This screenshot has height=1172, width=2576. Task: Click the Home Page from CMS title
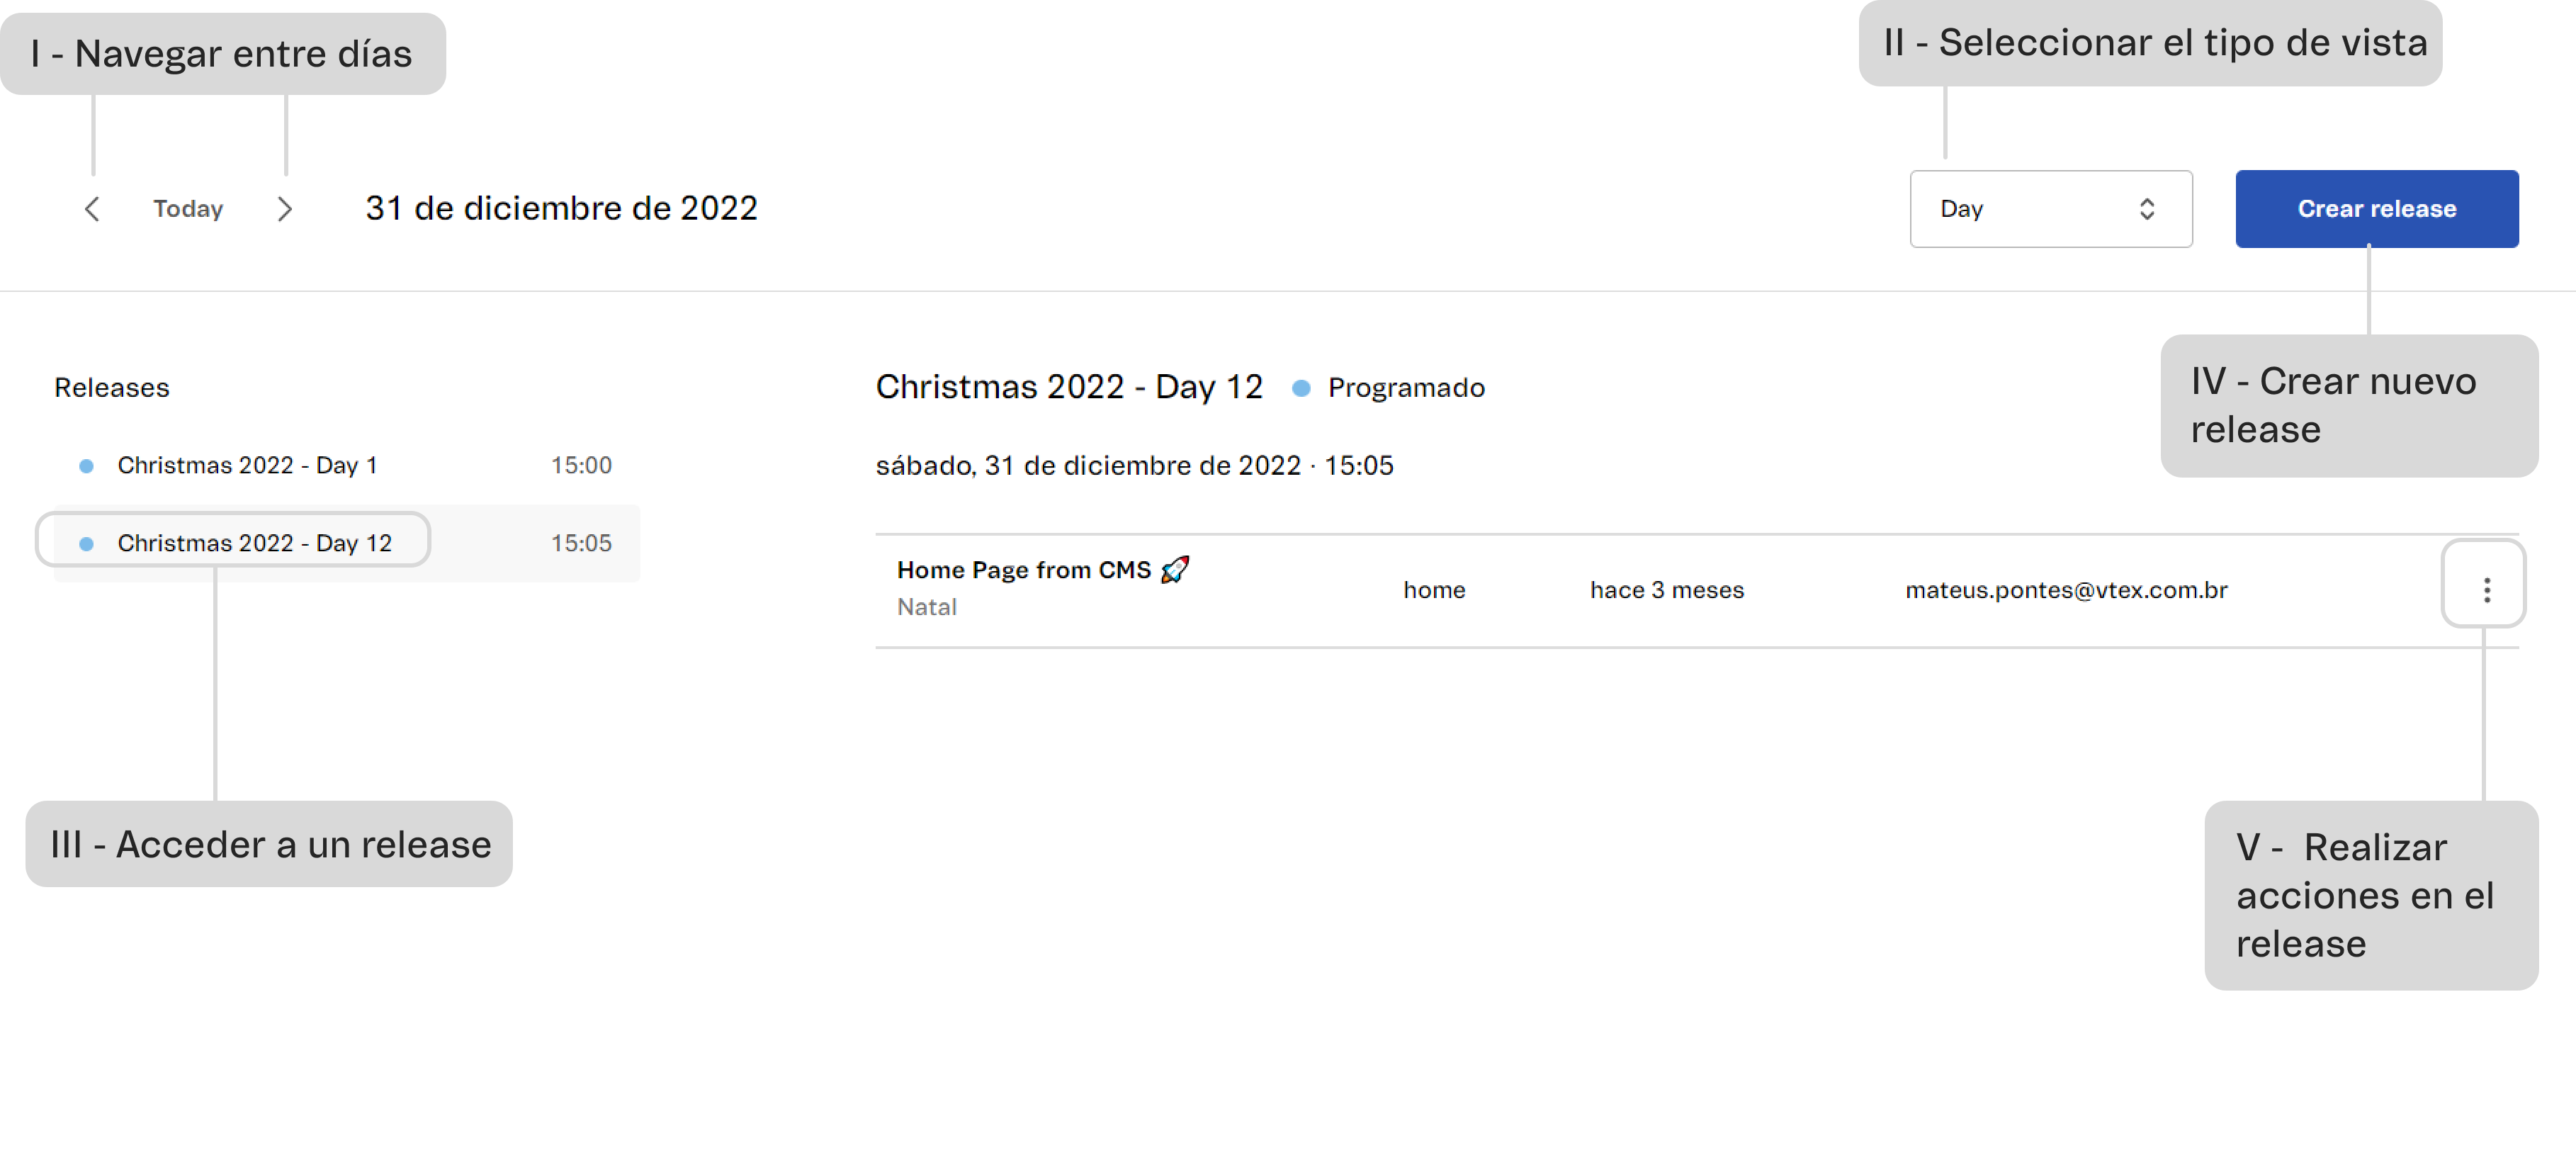click(1024, 570)
